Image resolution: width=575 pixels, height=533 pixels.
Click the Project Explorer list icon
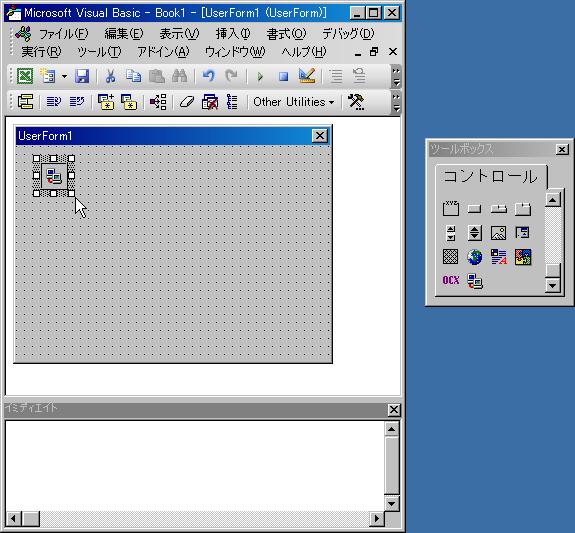pos(336,76)
